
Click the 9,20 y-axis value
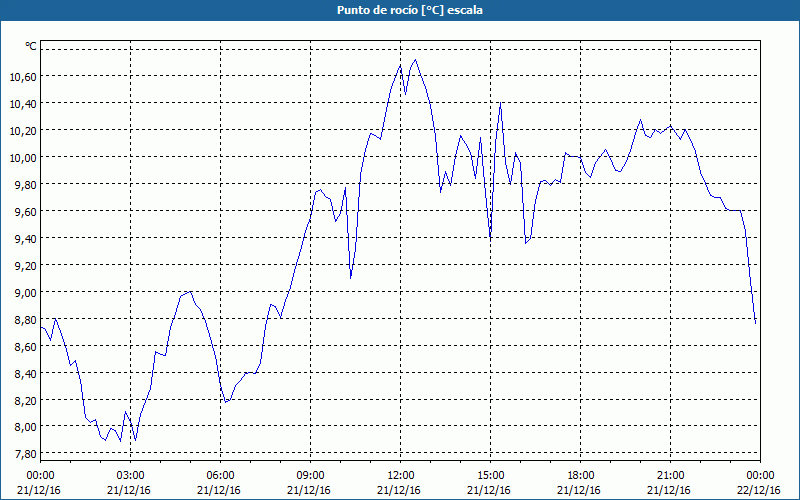[x=26, y=266]
